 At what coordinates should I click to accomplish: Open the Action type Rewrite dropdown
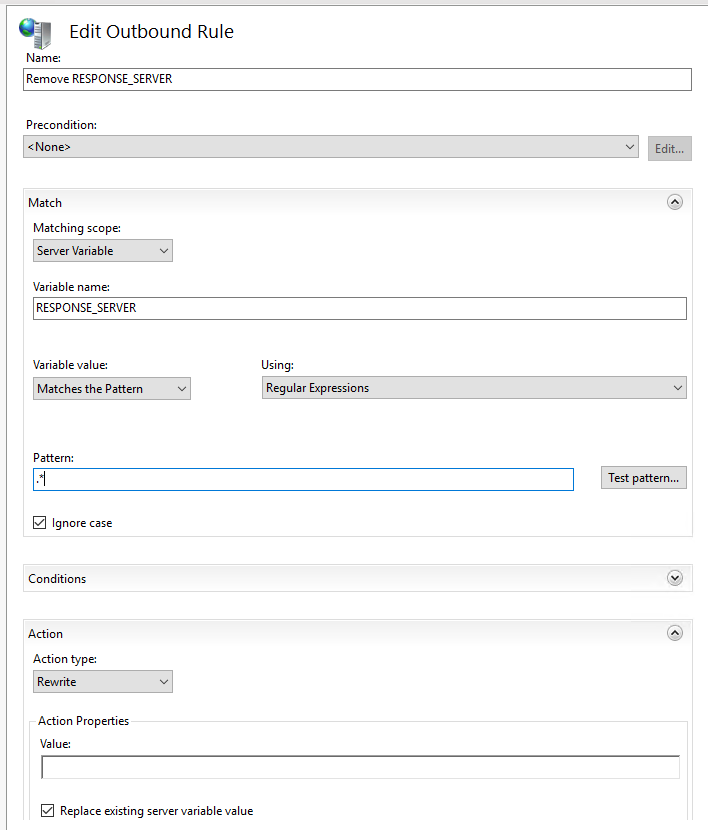tap(103, 681)
